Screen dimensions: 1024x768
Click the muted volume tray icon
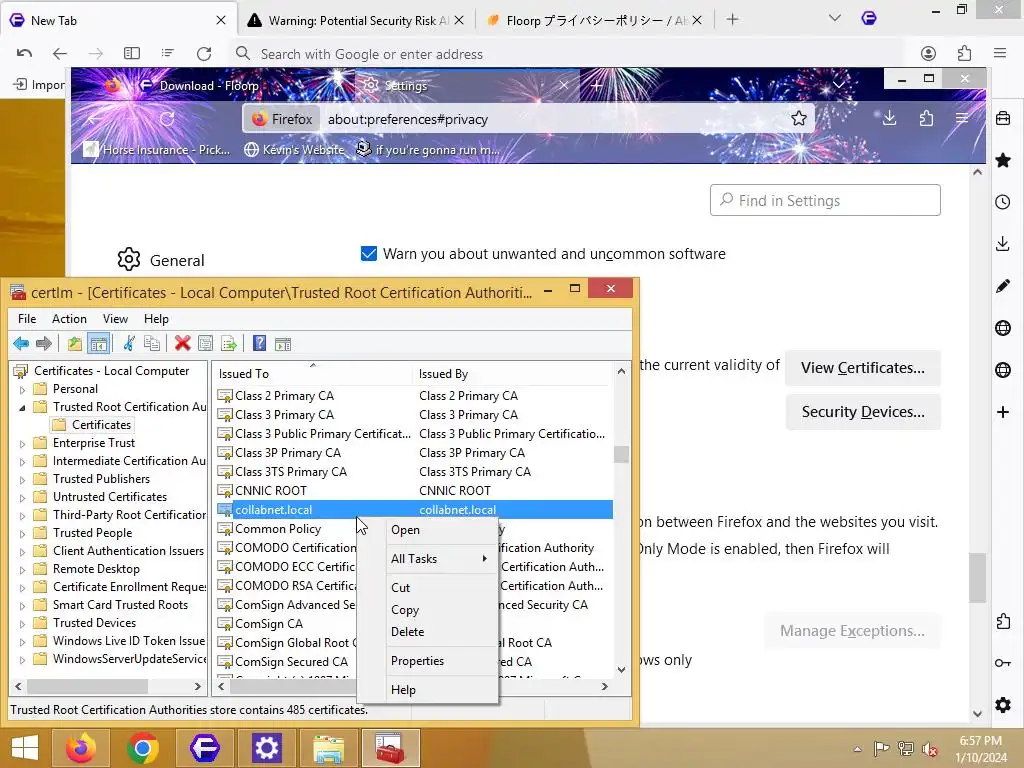[x=929, y=748]
